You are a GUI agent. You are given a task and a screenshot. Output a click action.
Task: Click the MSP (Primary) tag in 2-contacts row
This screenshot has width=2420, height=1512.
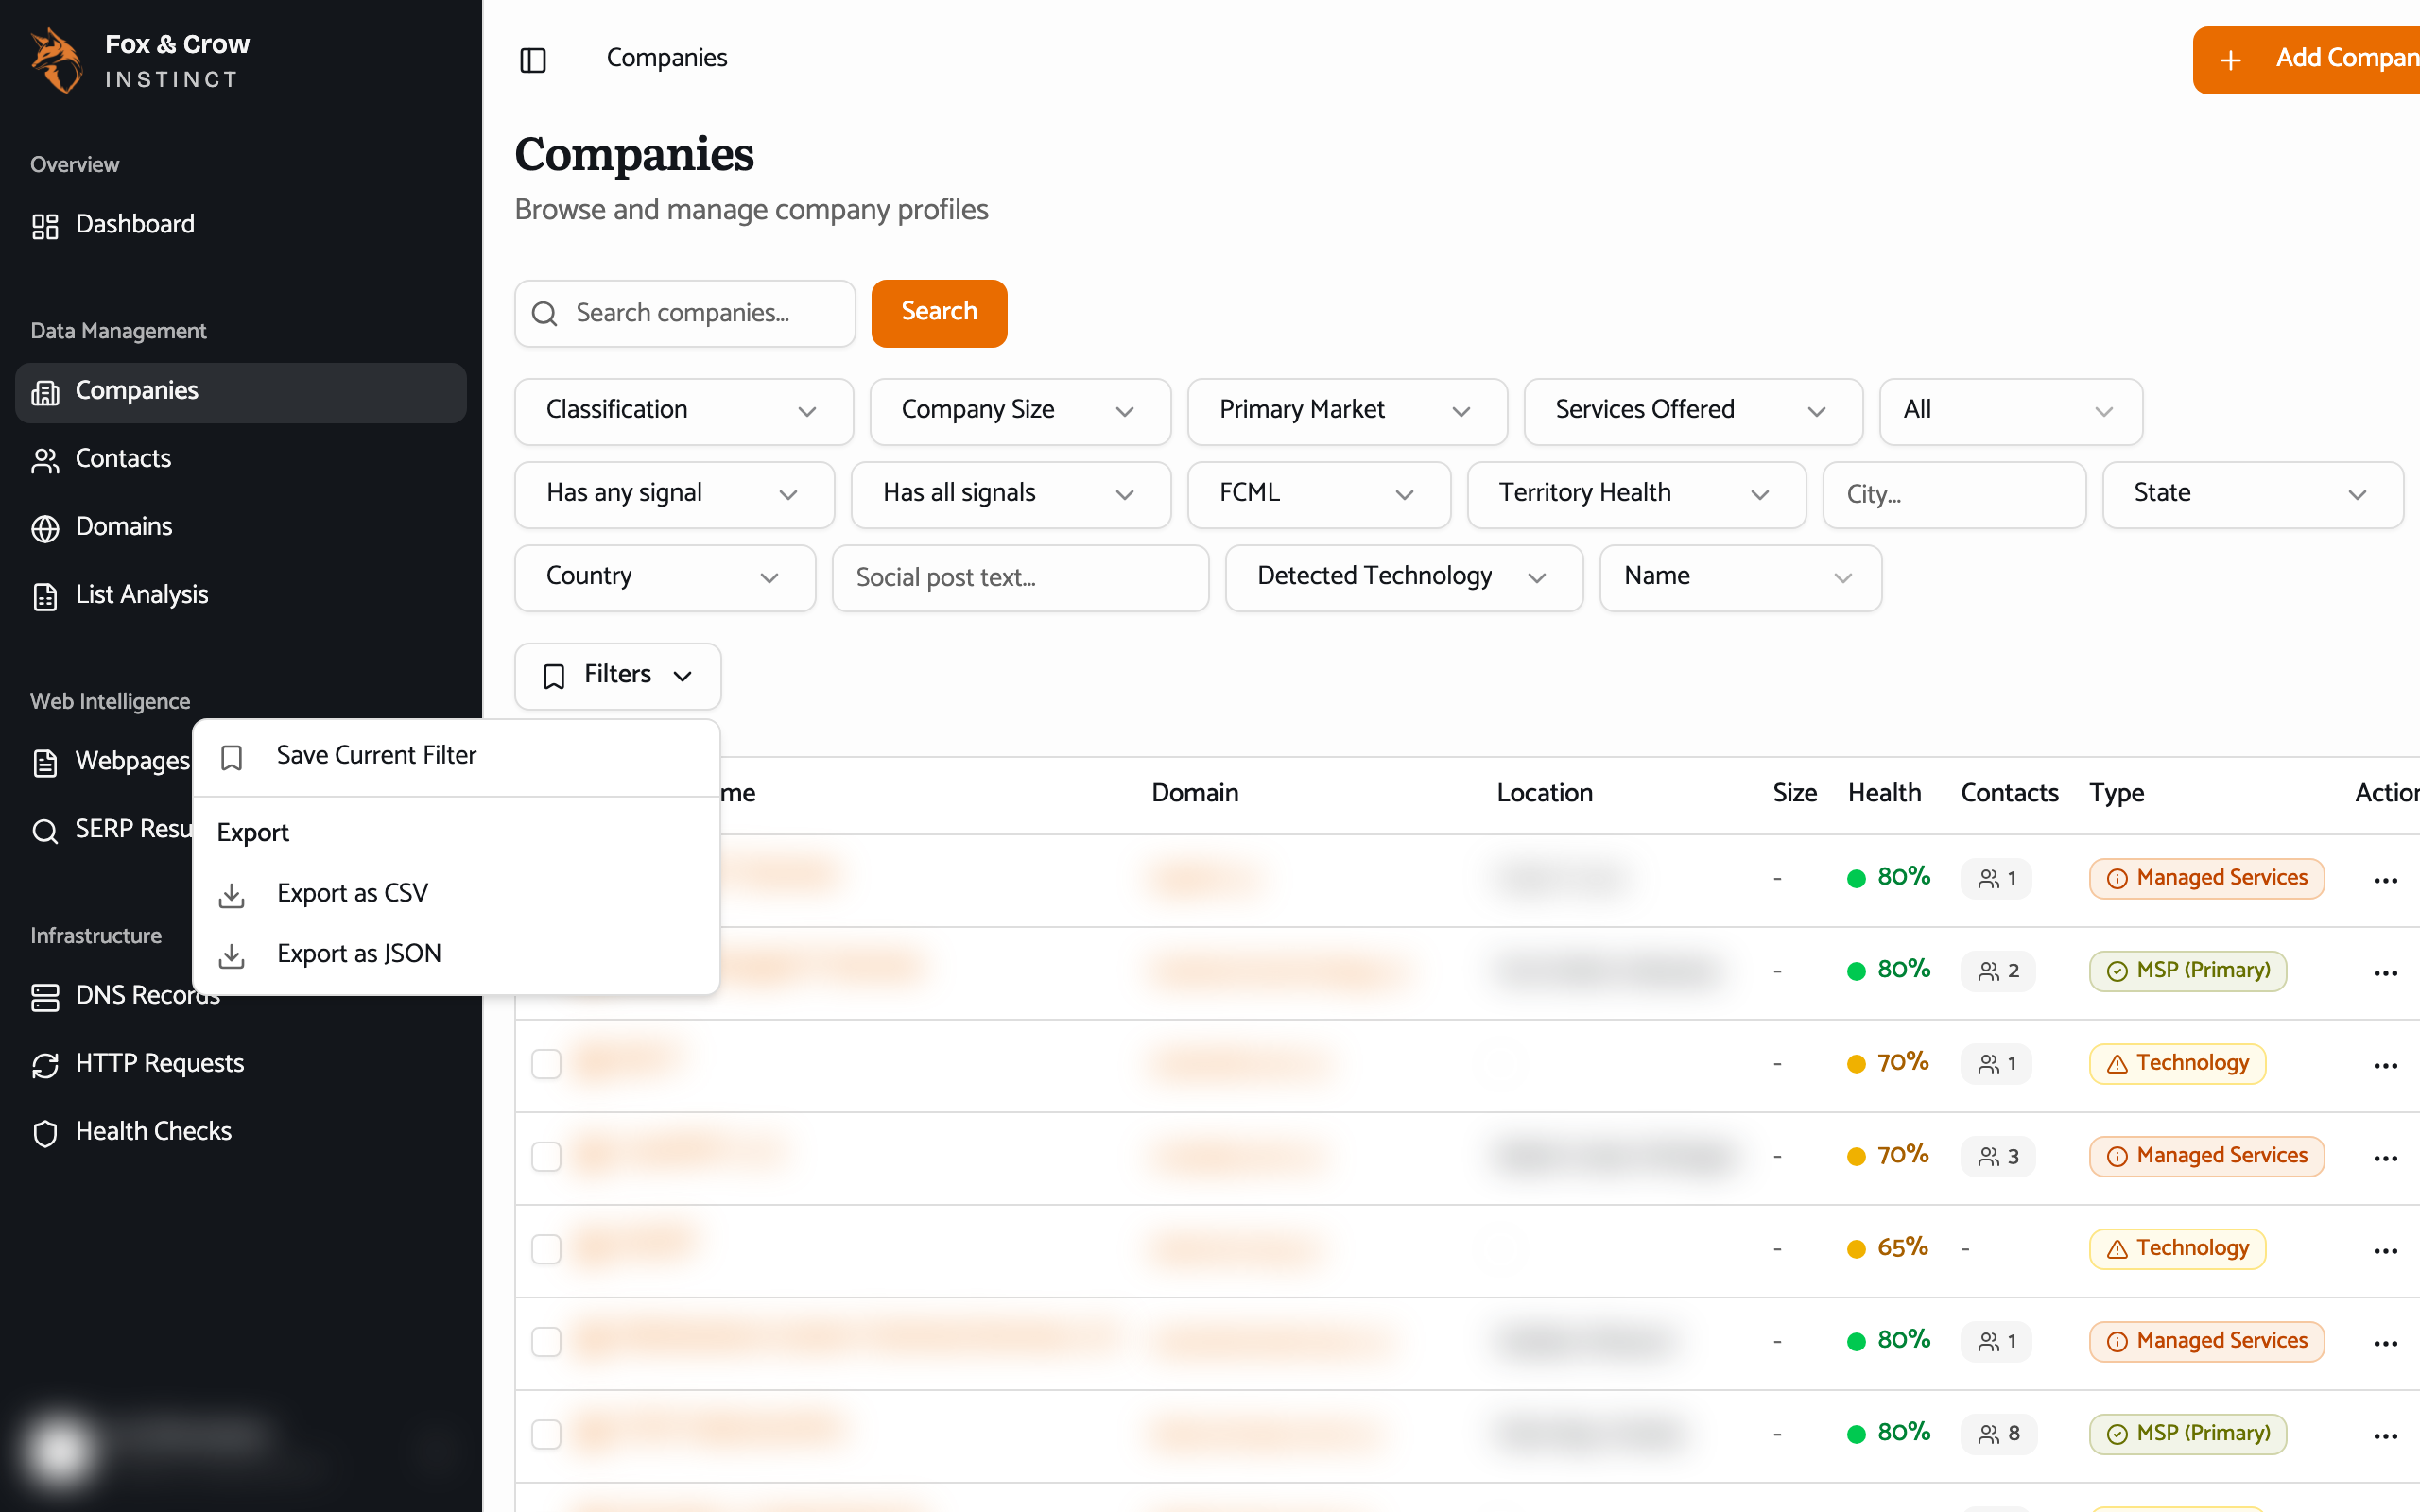tap(2187, 971)
